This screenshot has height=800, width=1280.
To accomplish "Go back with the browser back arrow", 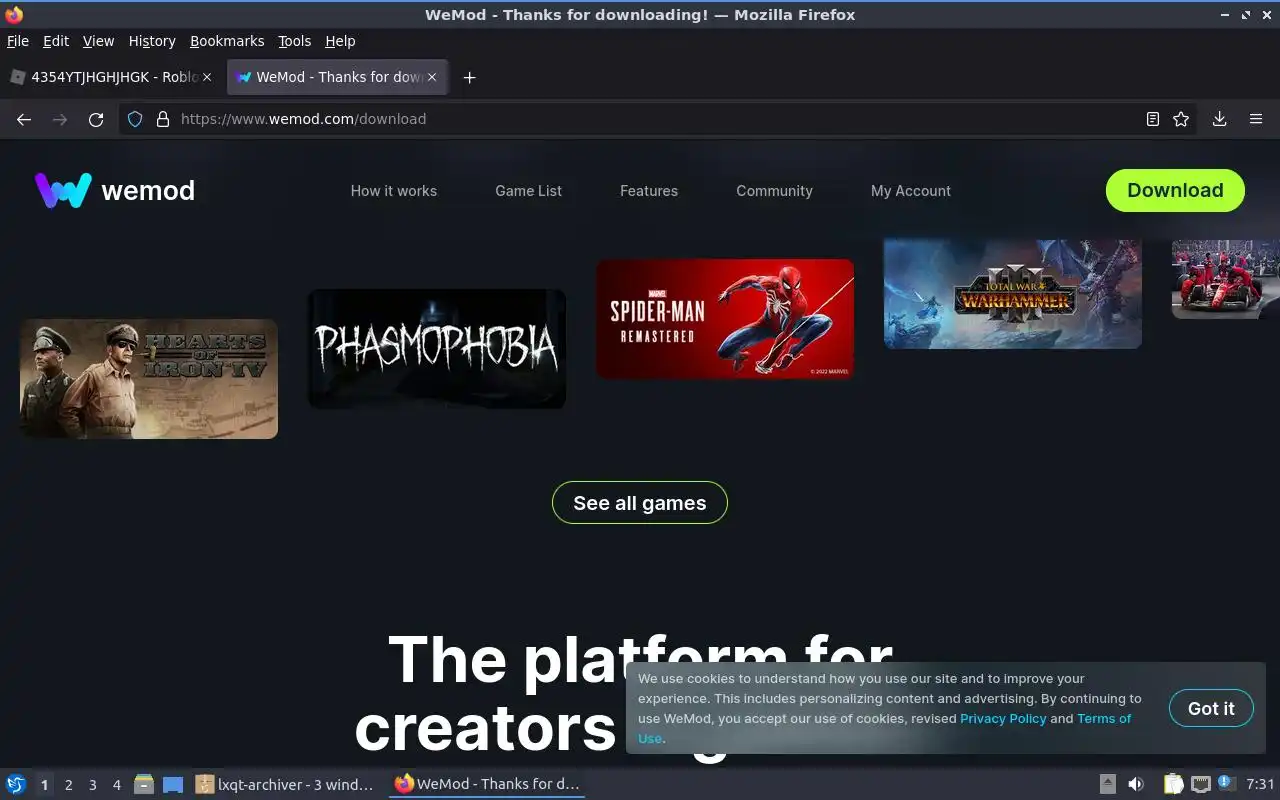I will point(24,119).
